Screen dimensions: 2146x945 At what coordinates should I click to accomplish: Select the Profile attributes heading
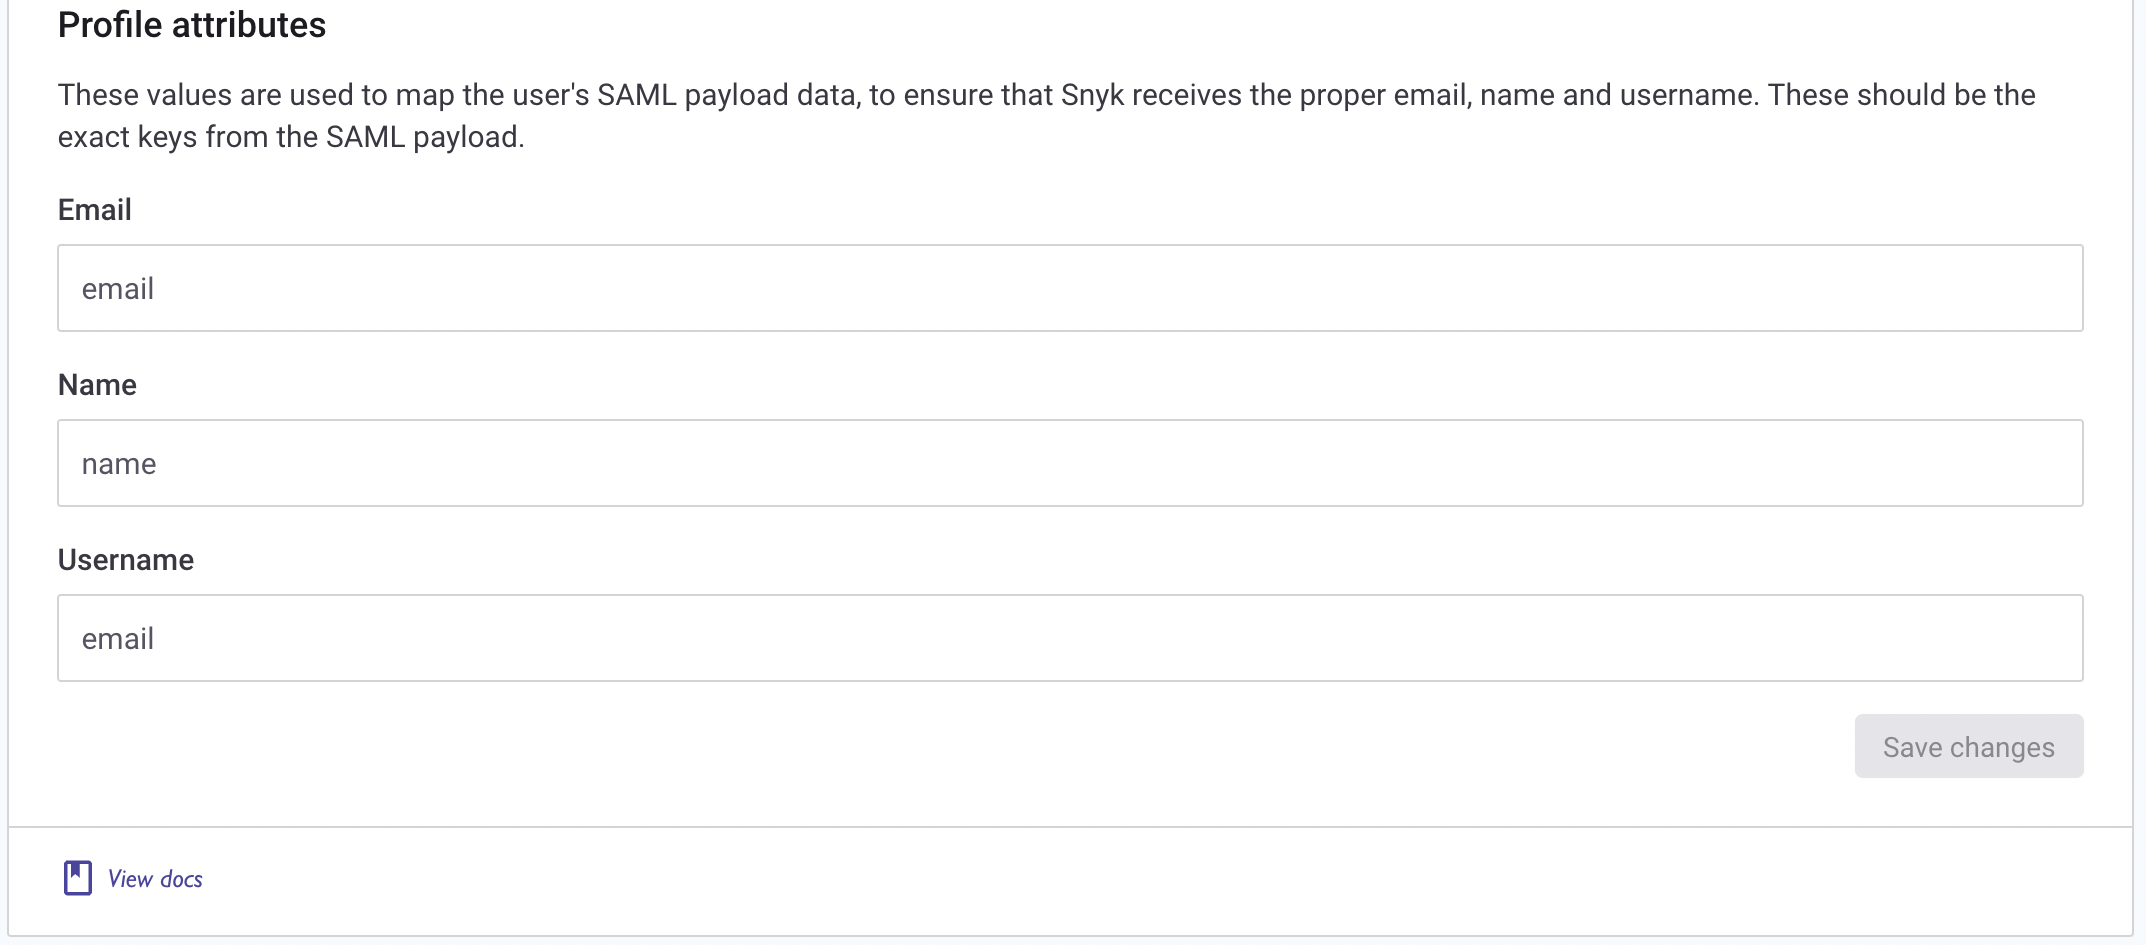point(192,24)
